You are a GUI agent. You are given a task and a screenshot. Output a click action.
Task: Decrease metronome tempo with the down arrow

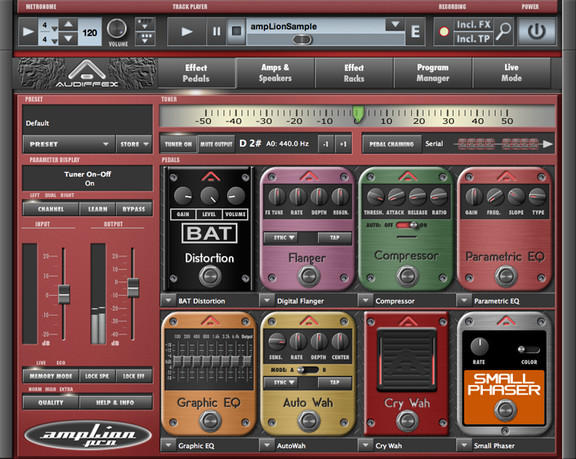click(x=68, y=38)
